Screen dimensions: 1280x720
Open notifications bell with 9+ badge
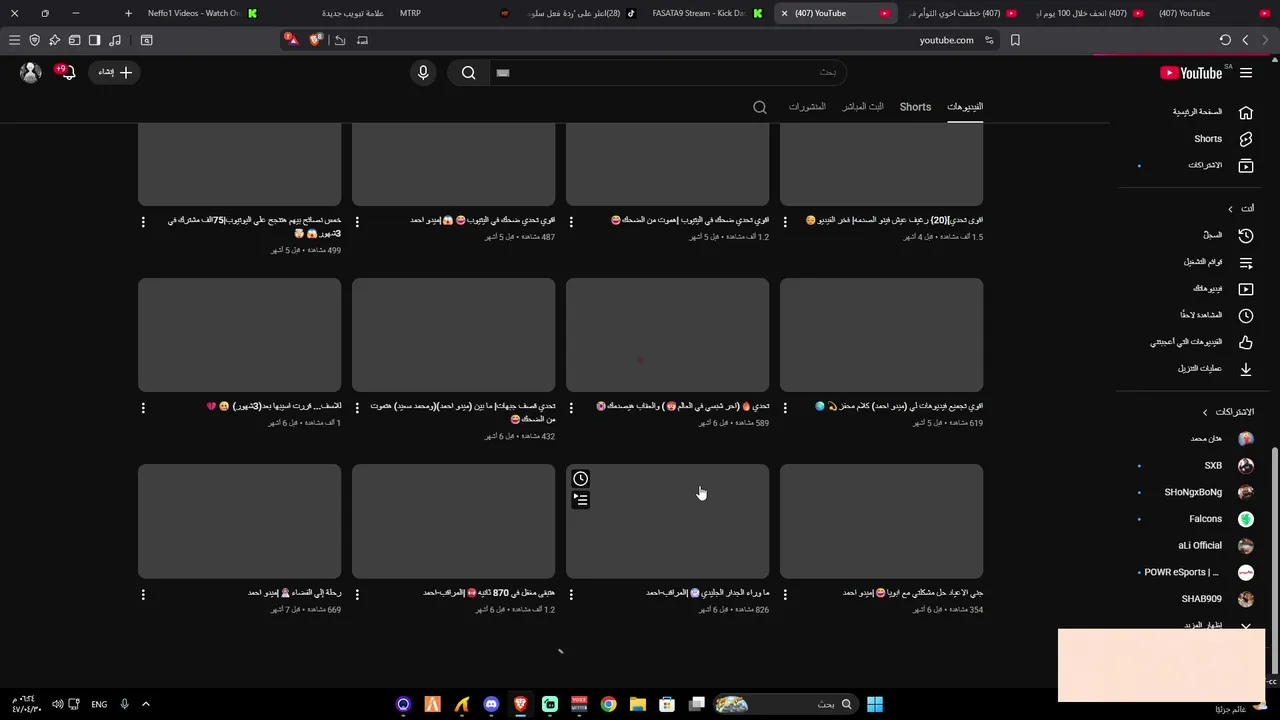pos(67,72)
